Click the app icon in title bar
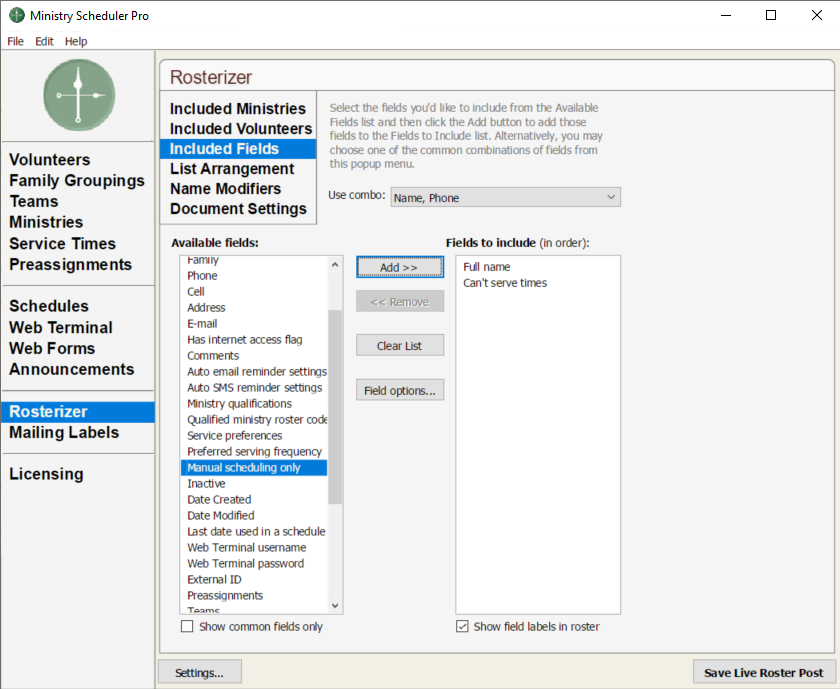The height and width of the screenshot is (689, 840). [x=17, y=15]
